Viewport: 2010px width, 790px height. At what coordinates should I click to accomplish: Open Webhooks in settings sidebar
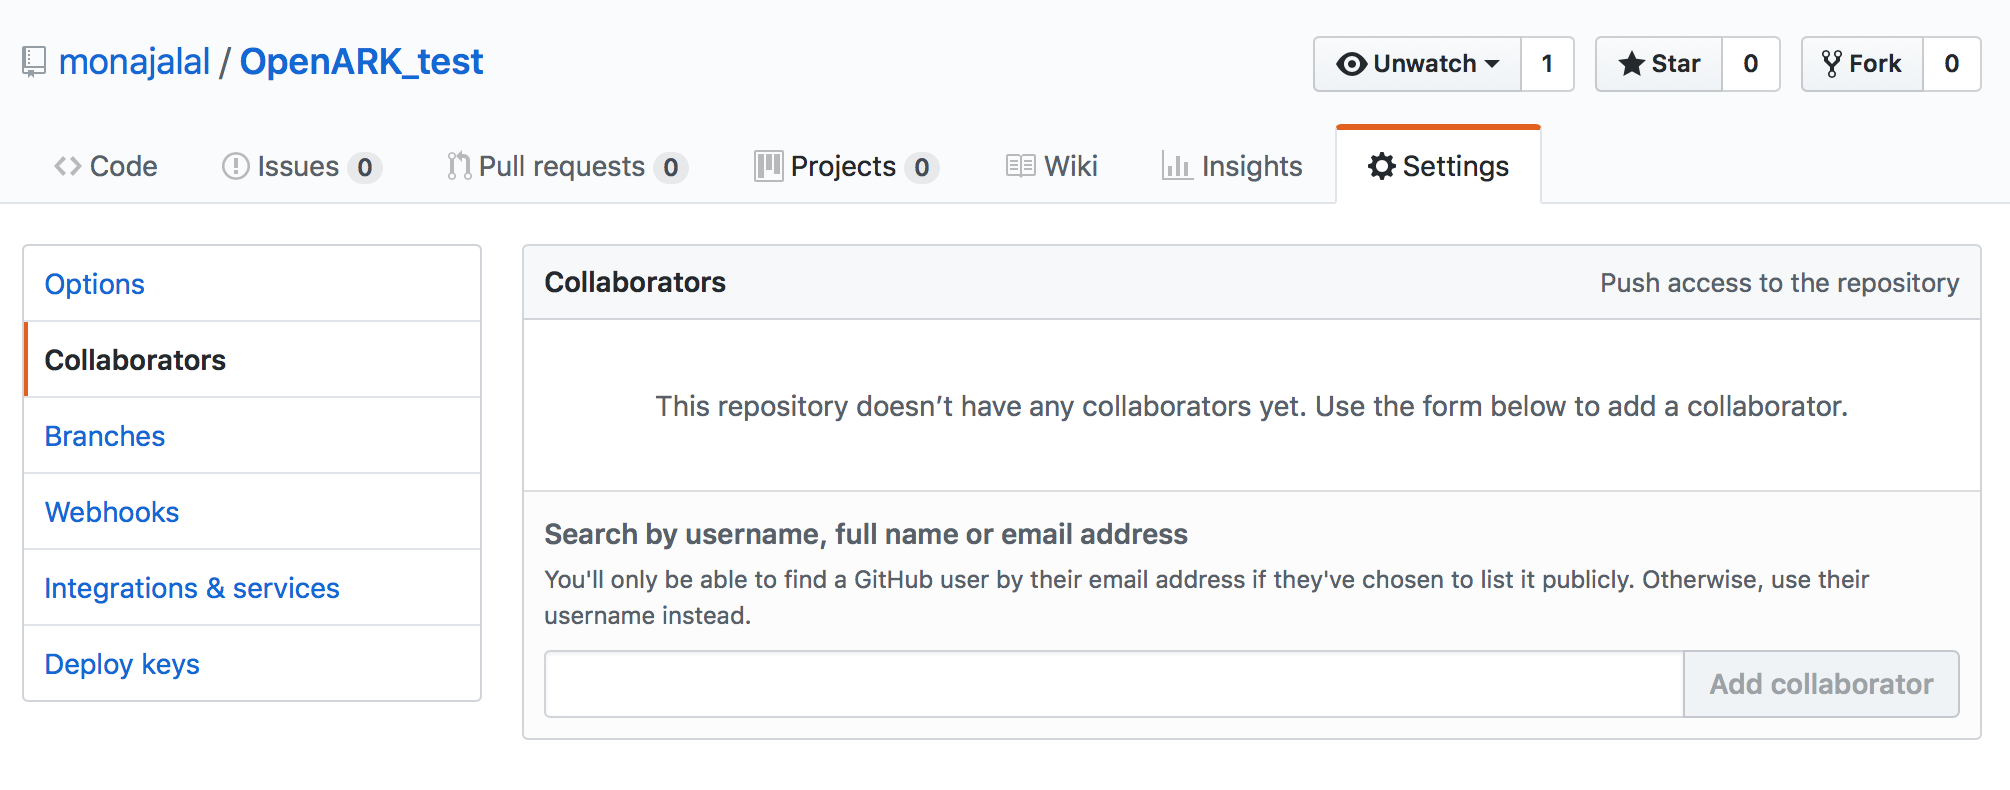point(252,512)
